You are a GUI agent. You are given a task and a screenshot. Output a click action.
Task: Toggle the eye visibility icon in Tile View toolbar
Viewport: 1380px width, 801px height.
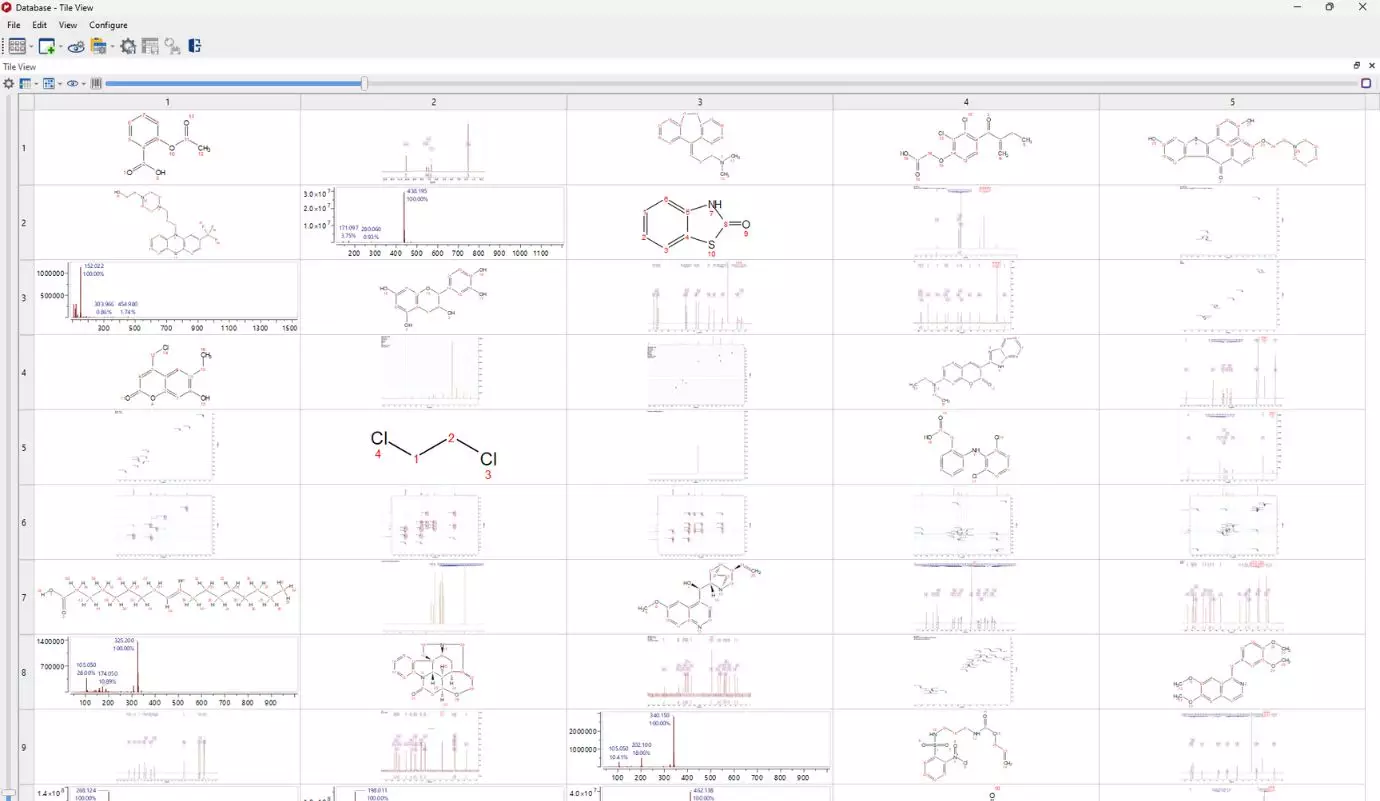pos(72,84)
